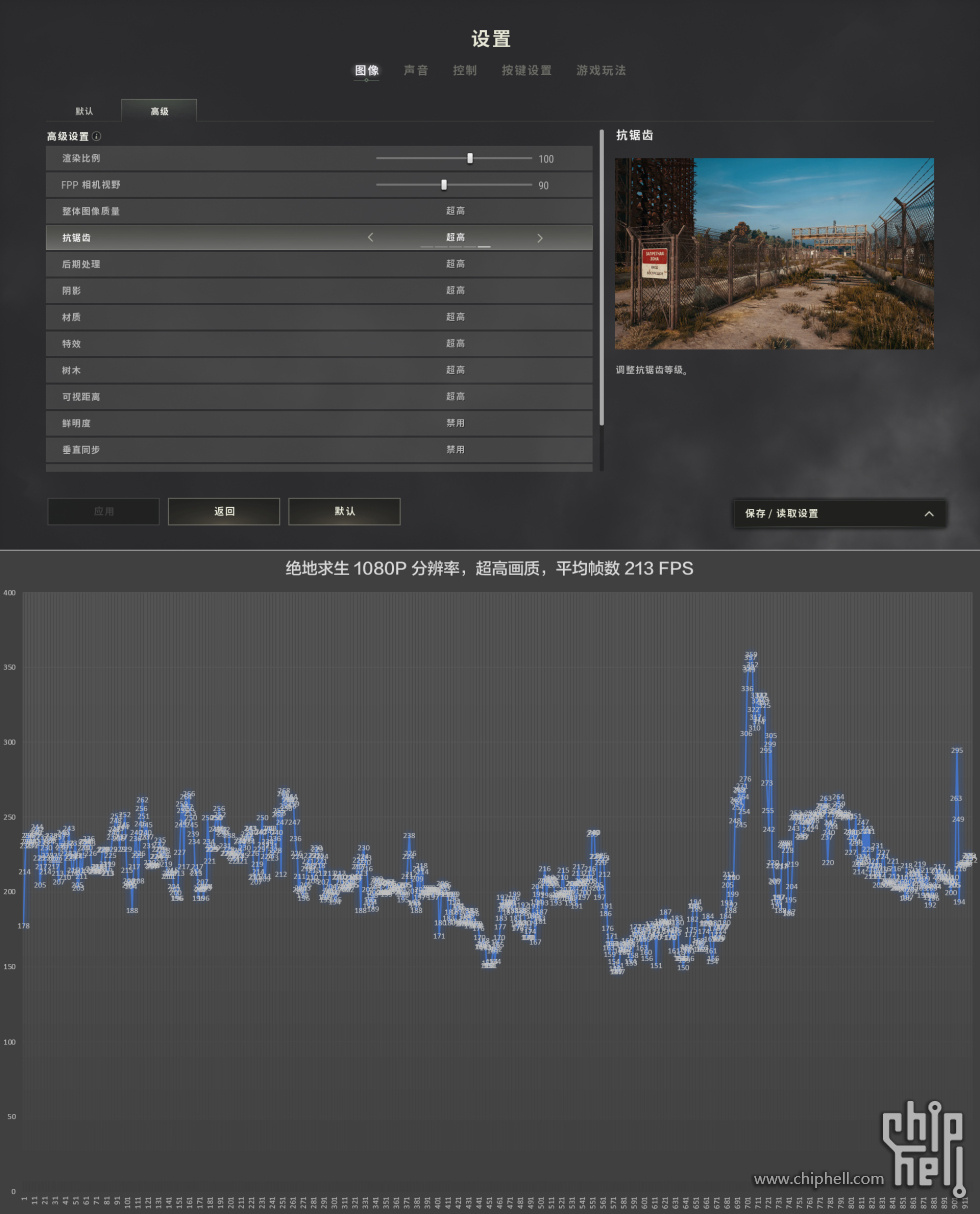Select the 可视距离 setting row
980x1214 pixels.
[319, 397]
